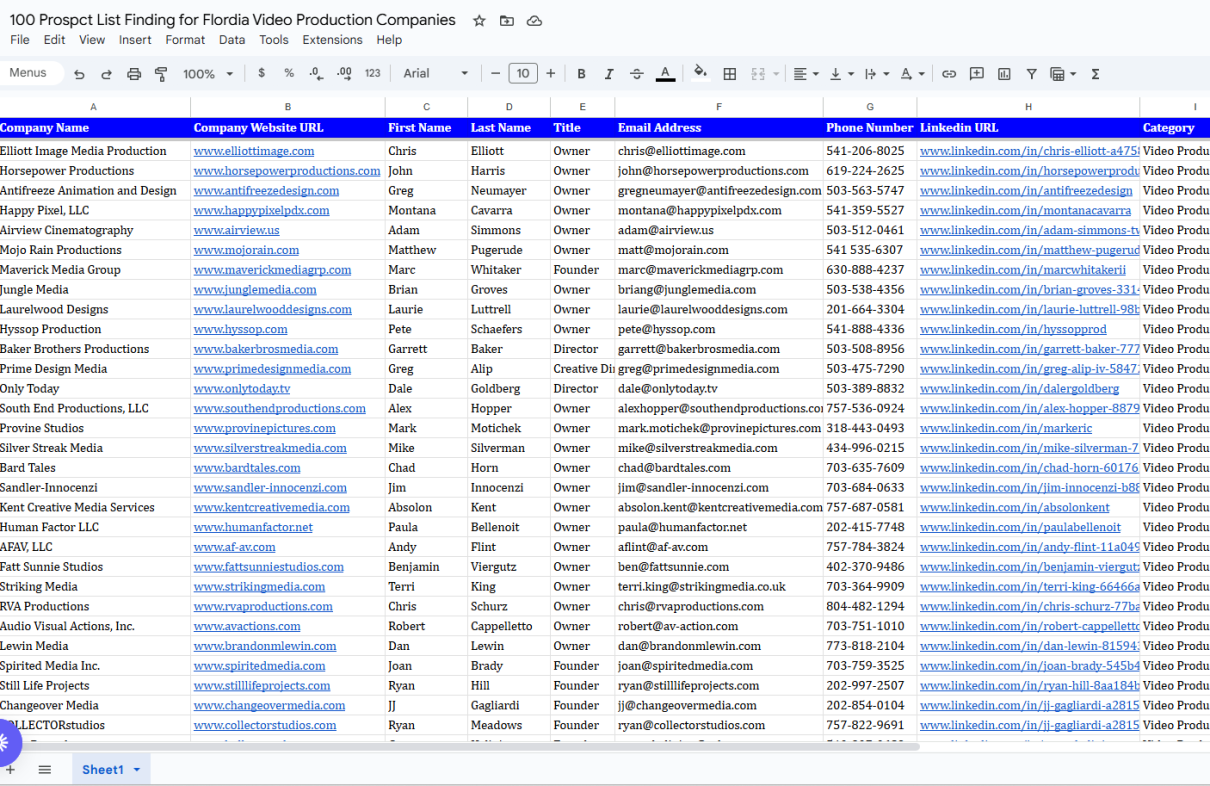Open text rotation dropdown

coord(912,74)
